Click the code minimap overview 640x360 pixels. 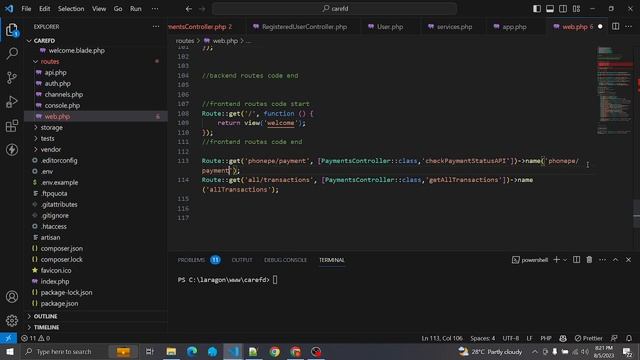point(614,90)
